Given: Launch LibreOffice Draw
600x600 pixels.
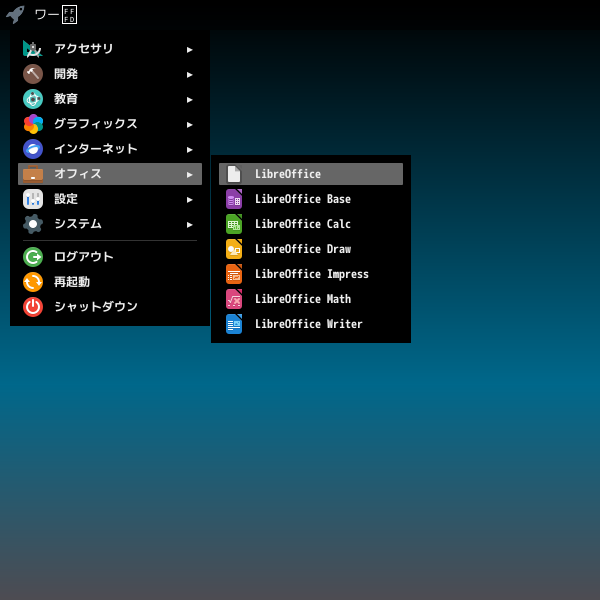Looking at the screenshot, I should pos(311,249).
